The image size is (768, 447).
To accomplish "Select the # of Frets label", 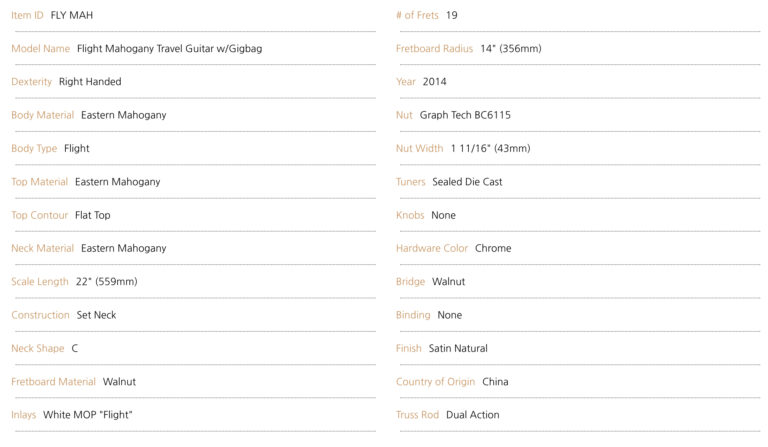I will [x=417, y=15].
